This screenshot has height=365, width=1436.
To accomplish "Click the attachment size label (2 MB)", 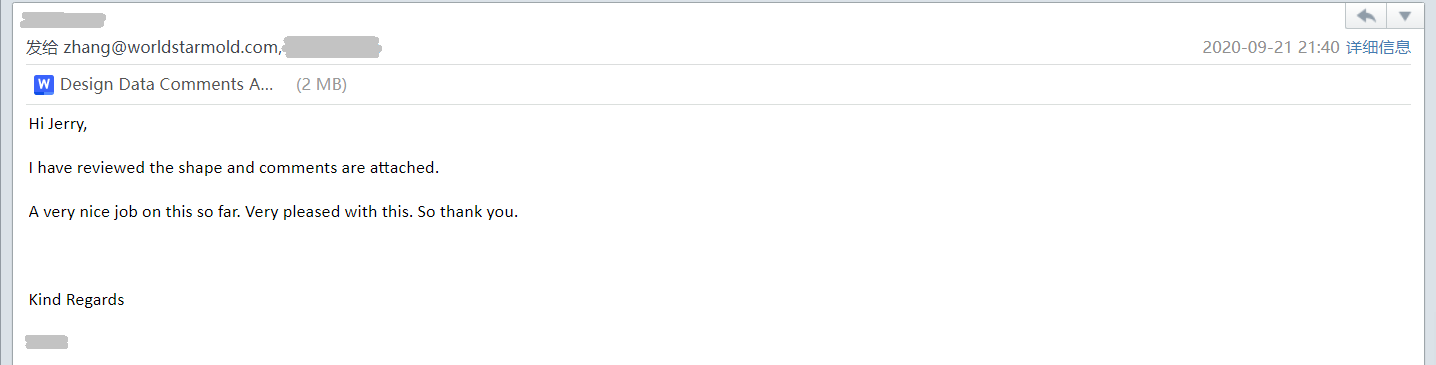I will [x=321, y=85].
